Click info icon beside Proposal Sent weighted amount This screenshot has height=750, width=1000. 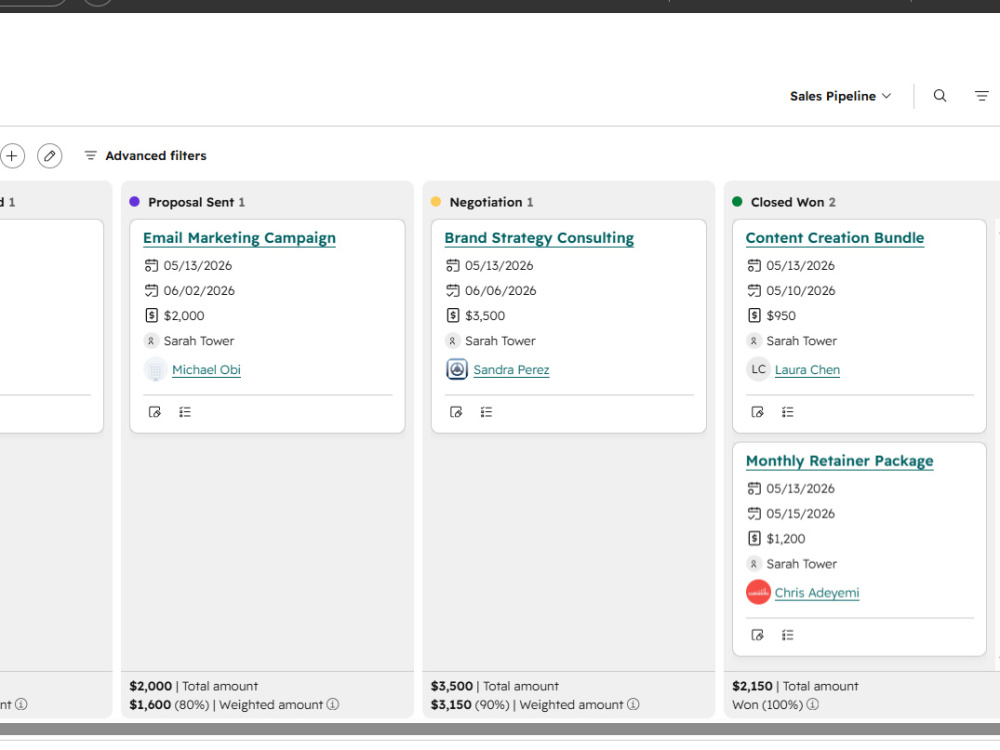333,705
